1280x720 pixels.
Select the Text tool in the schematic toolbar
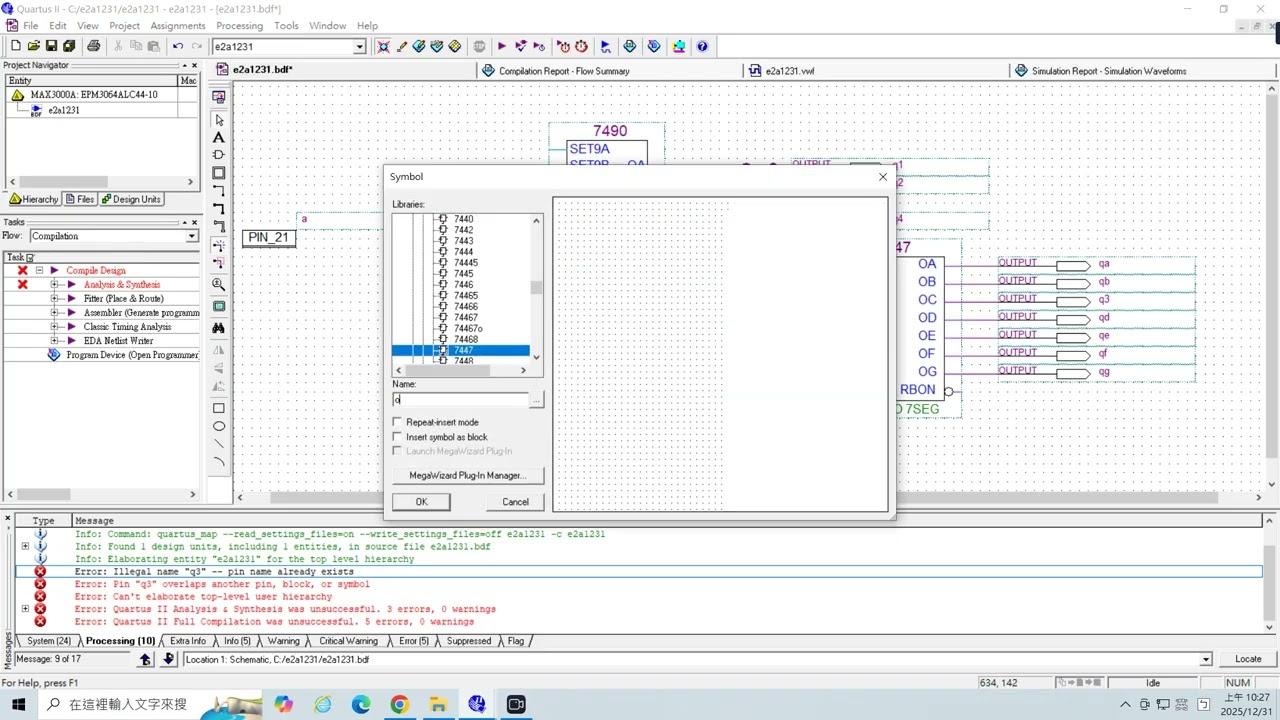[x=219, y=138]
